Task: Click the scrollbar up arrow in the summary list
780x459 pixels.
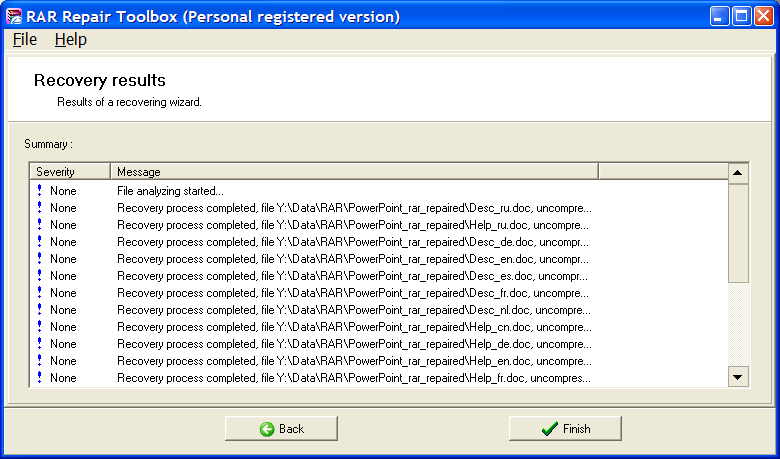Action: (738, 173)
